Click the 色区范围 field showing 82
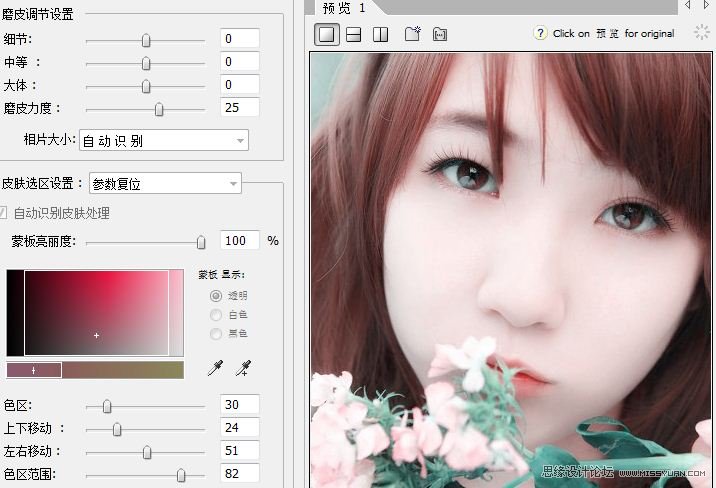Screen dimensions: 716x488 point(240,473)
